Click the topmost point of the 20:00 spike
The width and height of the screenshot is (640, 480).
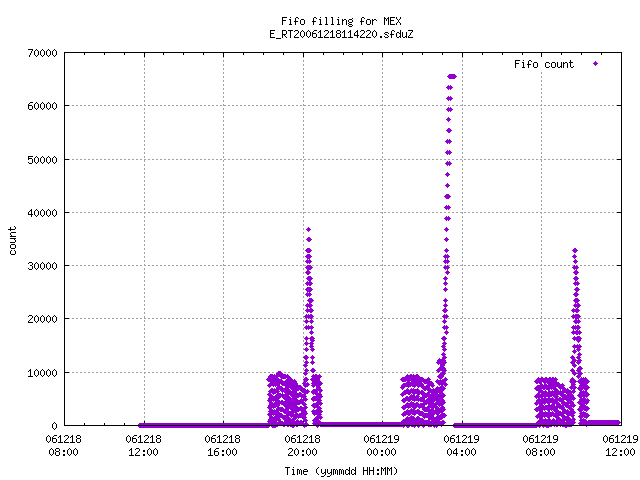point(309,229)
